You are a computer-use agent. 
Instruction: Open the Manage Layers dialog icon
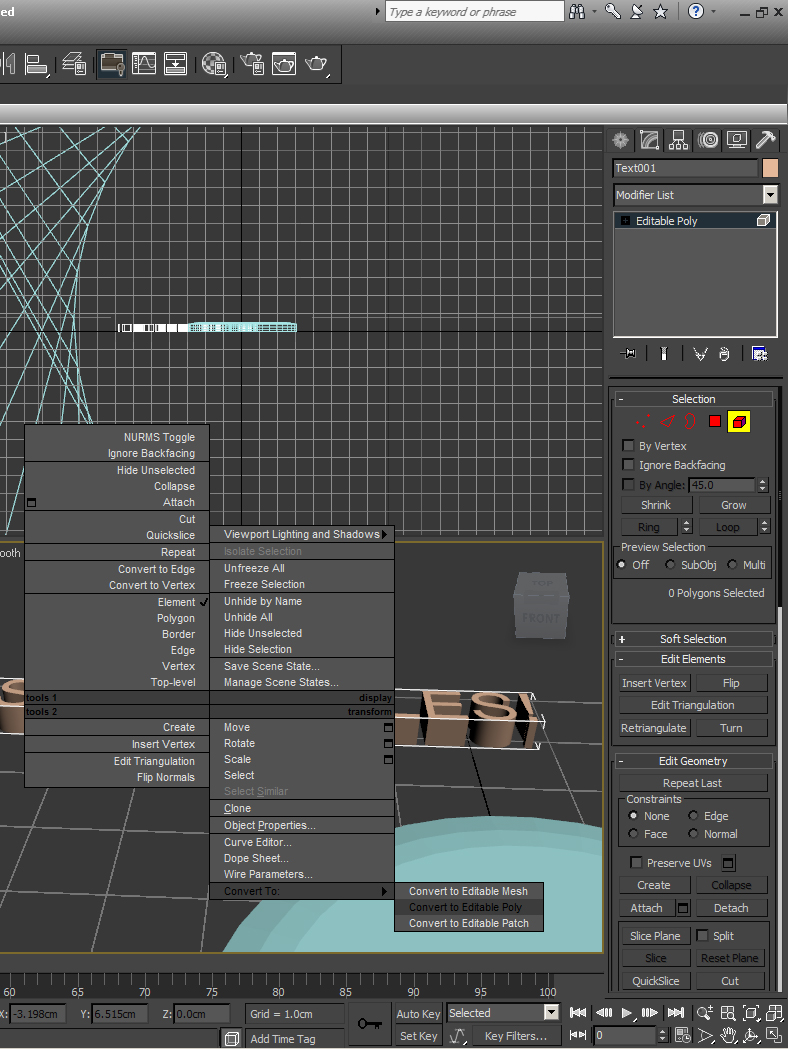coord(74,64)
